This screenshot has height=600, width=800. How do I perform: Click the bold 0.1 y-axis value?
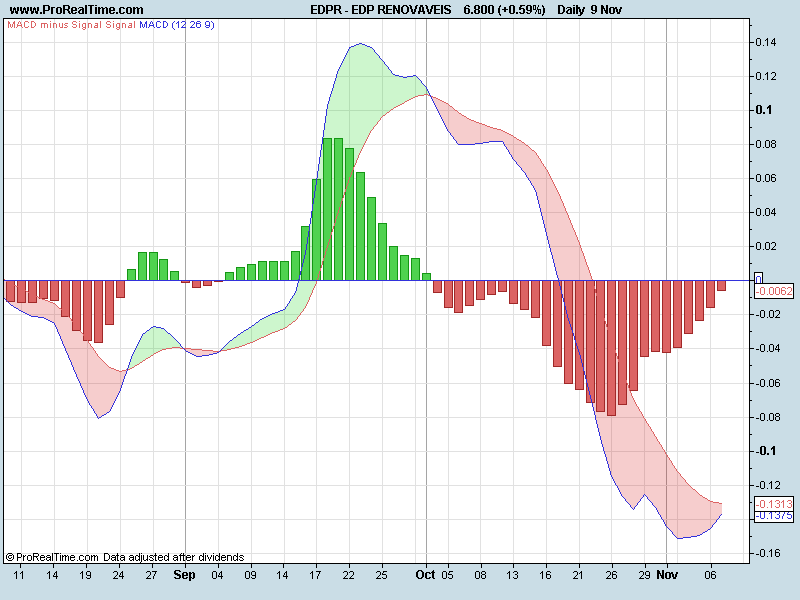764,110
